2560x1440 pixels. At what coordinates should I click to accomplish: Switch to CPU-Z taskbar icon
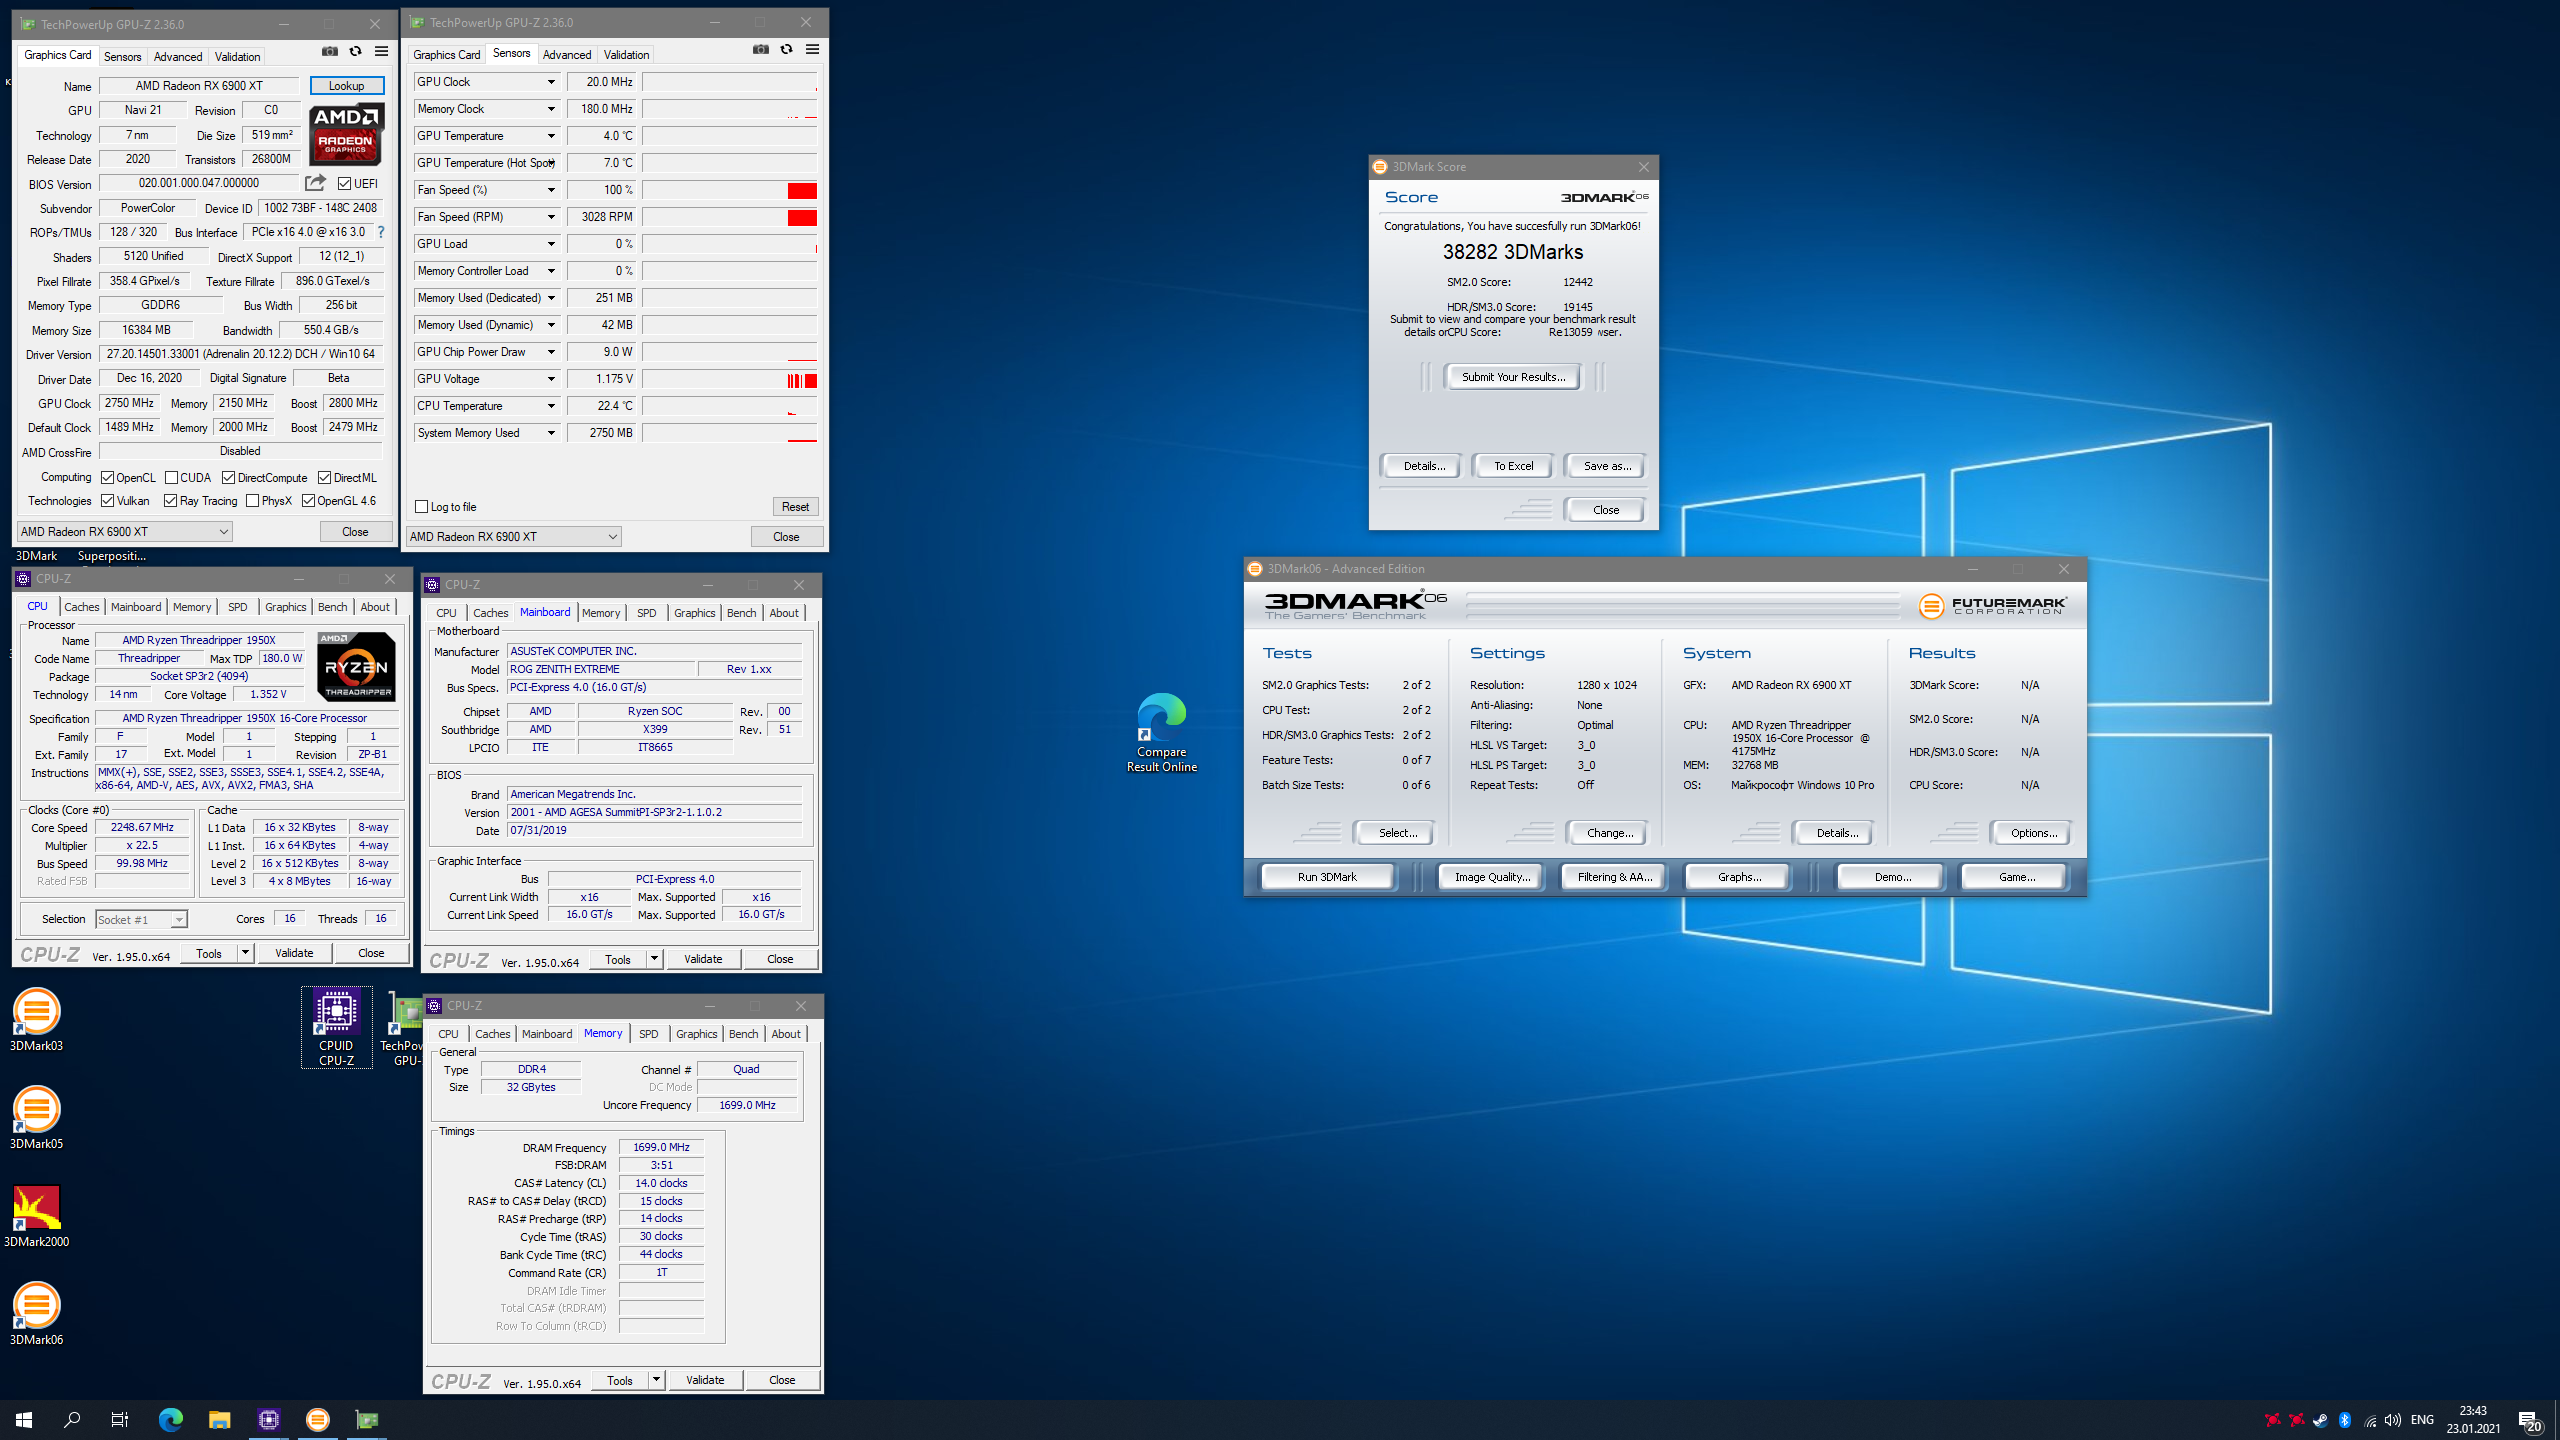coord(268,1420)
